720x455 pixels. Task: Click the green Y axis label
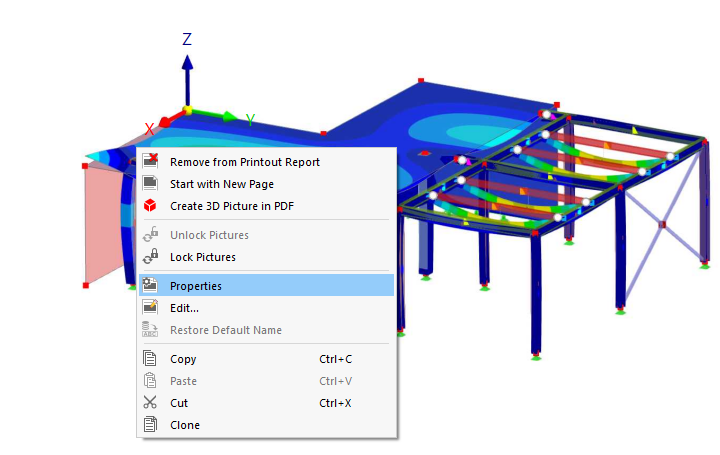click(250, 120)
